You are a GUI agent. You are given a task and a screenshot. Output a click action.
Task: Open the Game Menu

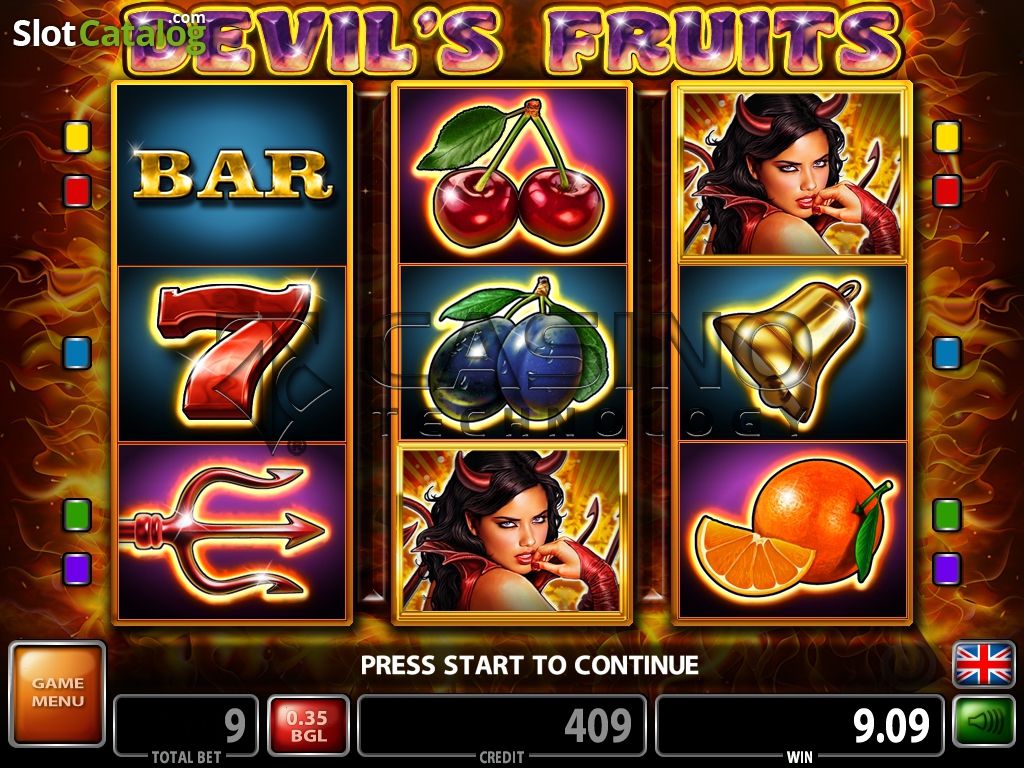click(57, 694)
